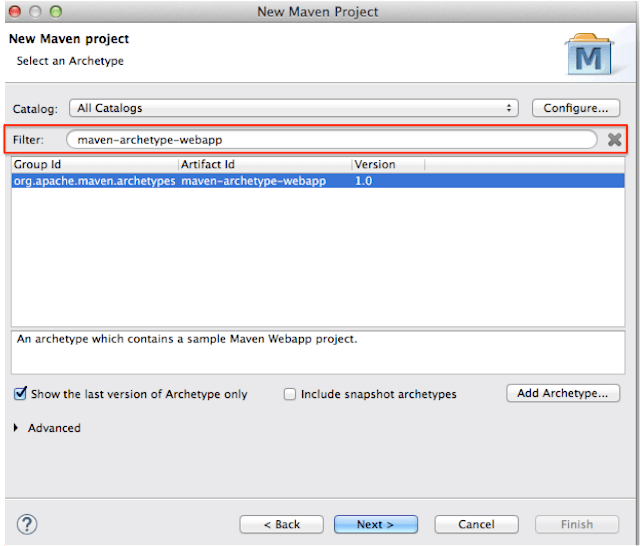
Task: Select the maven-archetype-webapp row
Action: (250, 181)
